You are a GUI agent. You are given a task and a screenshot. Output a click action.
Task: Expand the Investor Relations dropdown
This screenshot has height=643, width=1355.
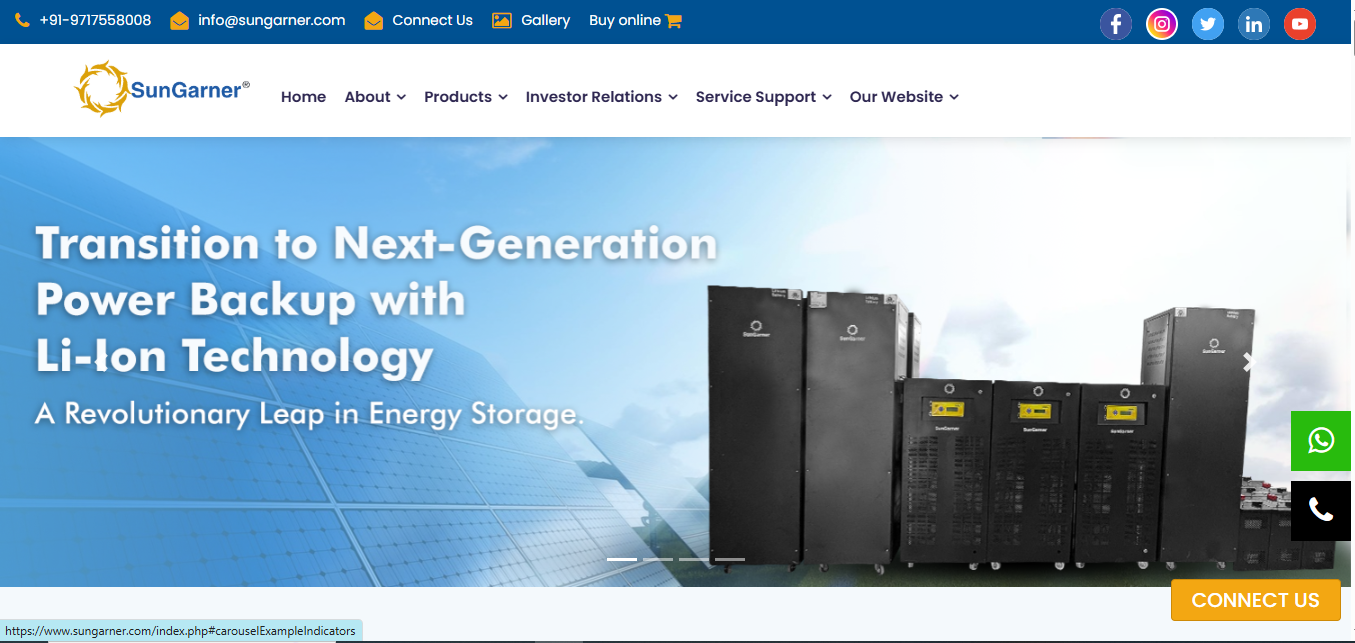(x=601, y=97)
